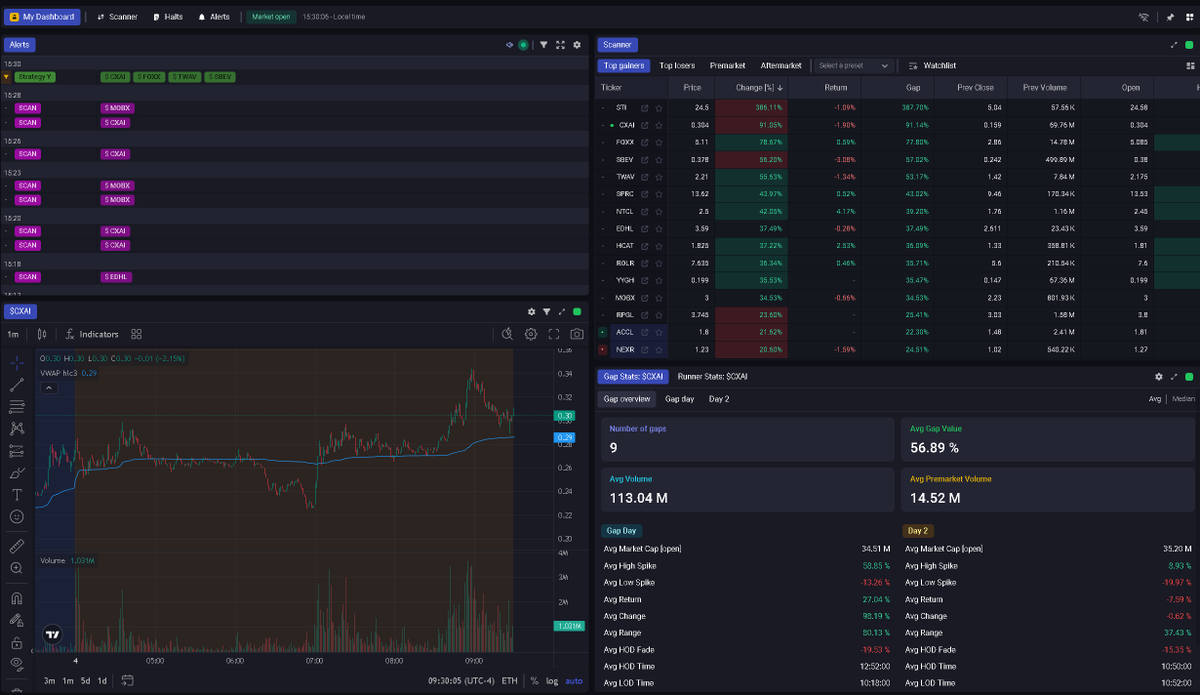Open the Fibonacci retracement tool
This screenshot has height=695, width=1200.
(17, 406)
